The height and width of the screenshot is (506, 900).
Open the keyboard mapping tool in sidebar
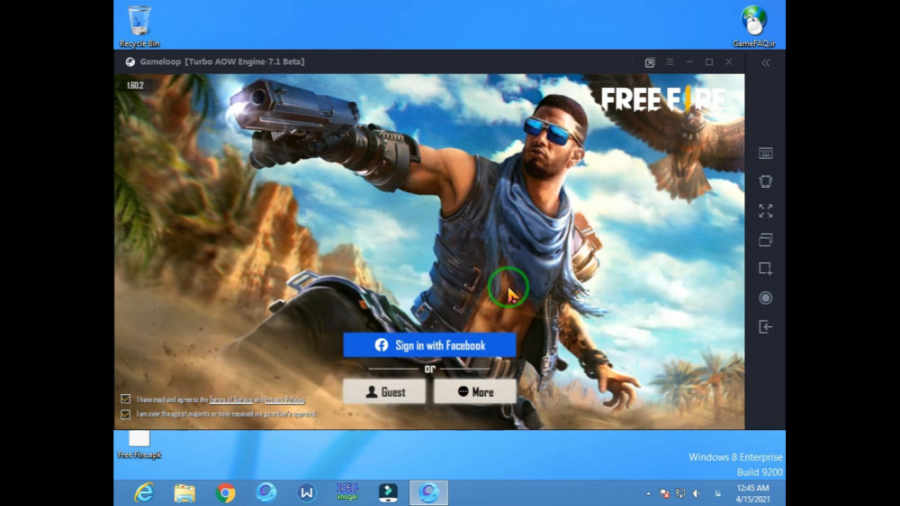tap(765, 153)
